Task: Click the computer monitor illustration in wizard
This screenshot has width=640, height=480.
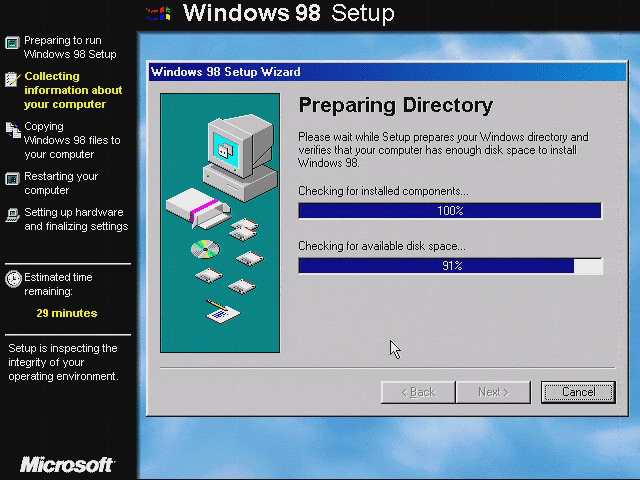Action: [x=240, y=157]
